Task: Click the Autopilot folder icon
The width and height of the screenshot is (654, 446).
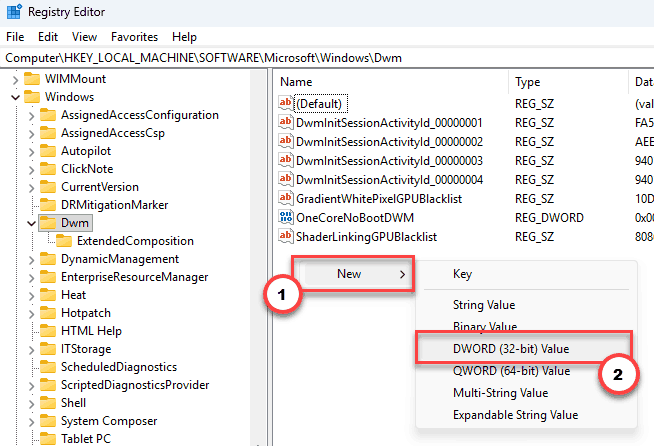Action: pyautogui.click(x=48, y=151)
